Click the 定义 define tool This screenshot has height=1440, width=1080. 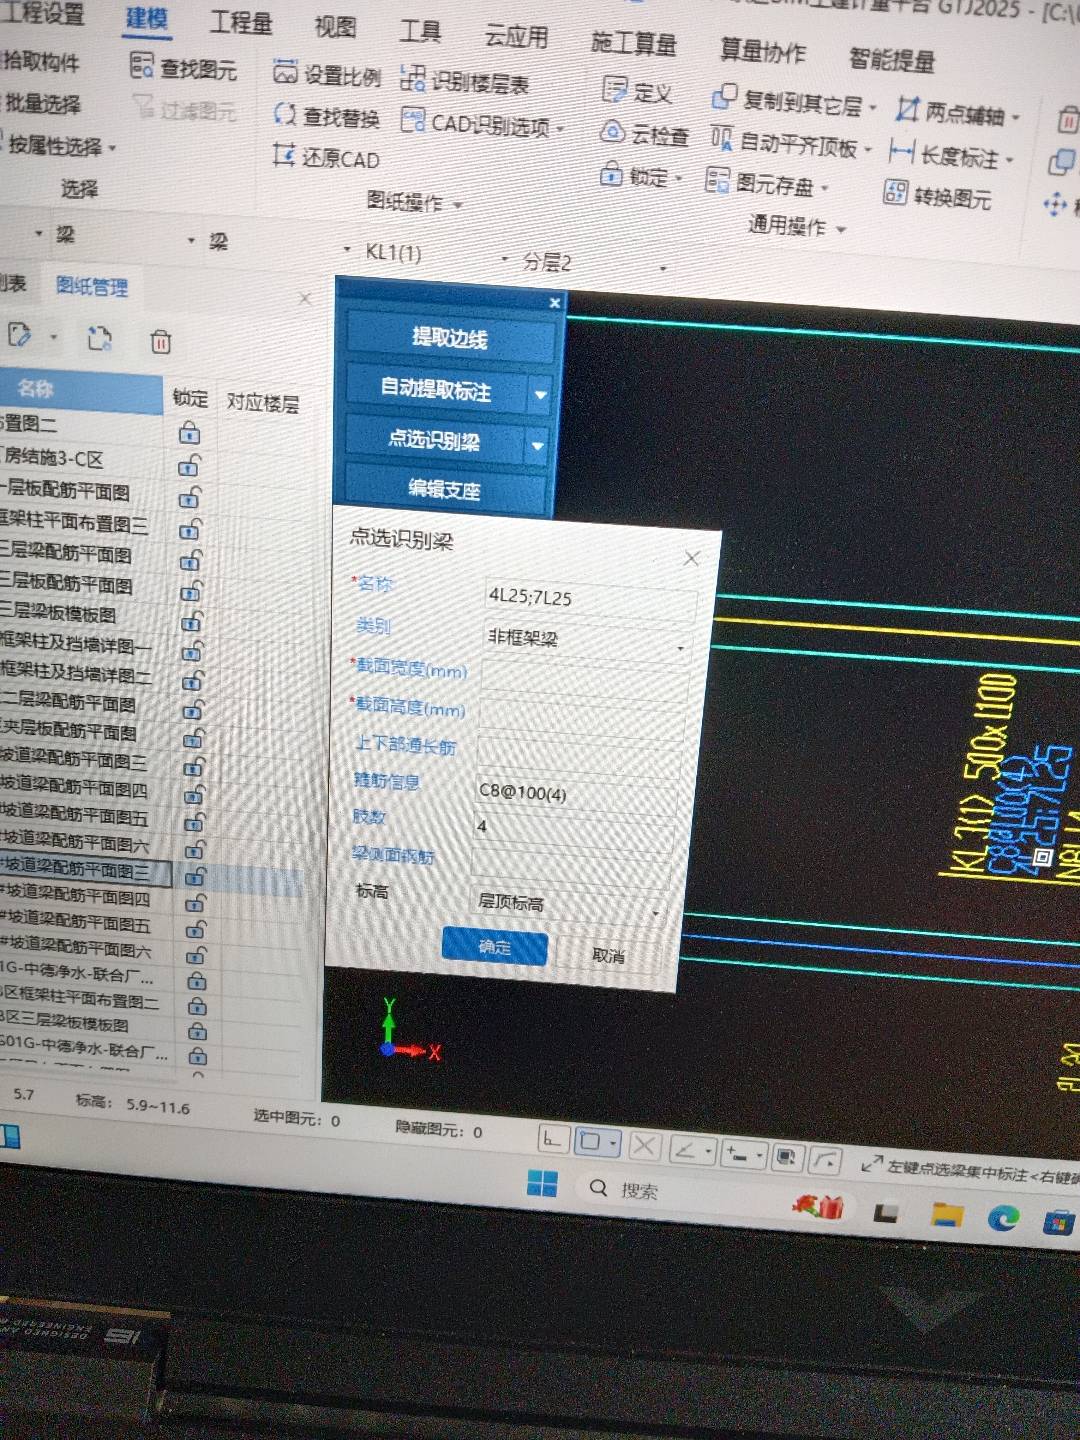point(637,92)
